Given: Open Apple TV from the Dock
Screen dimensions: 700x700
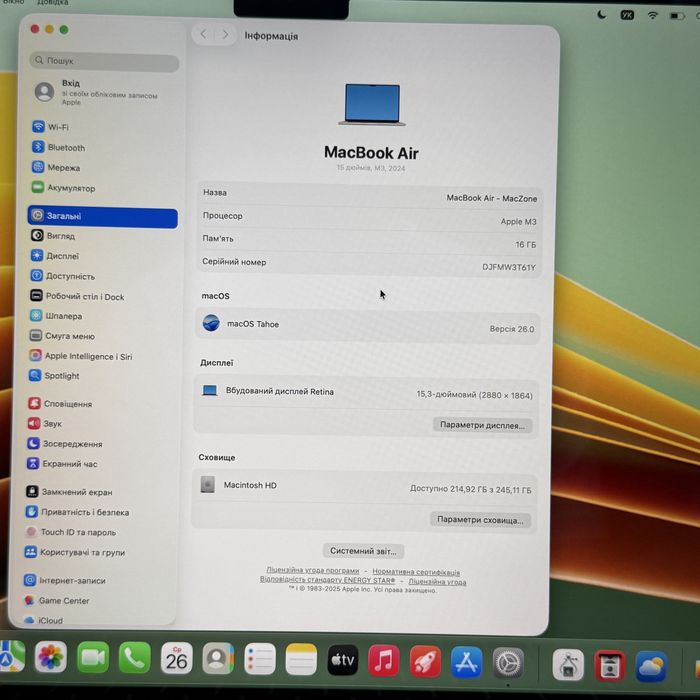Looking at the screenshot, I should coord(343,660).
